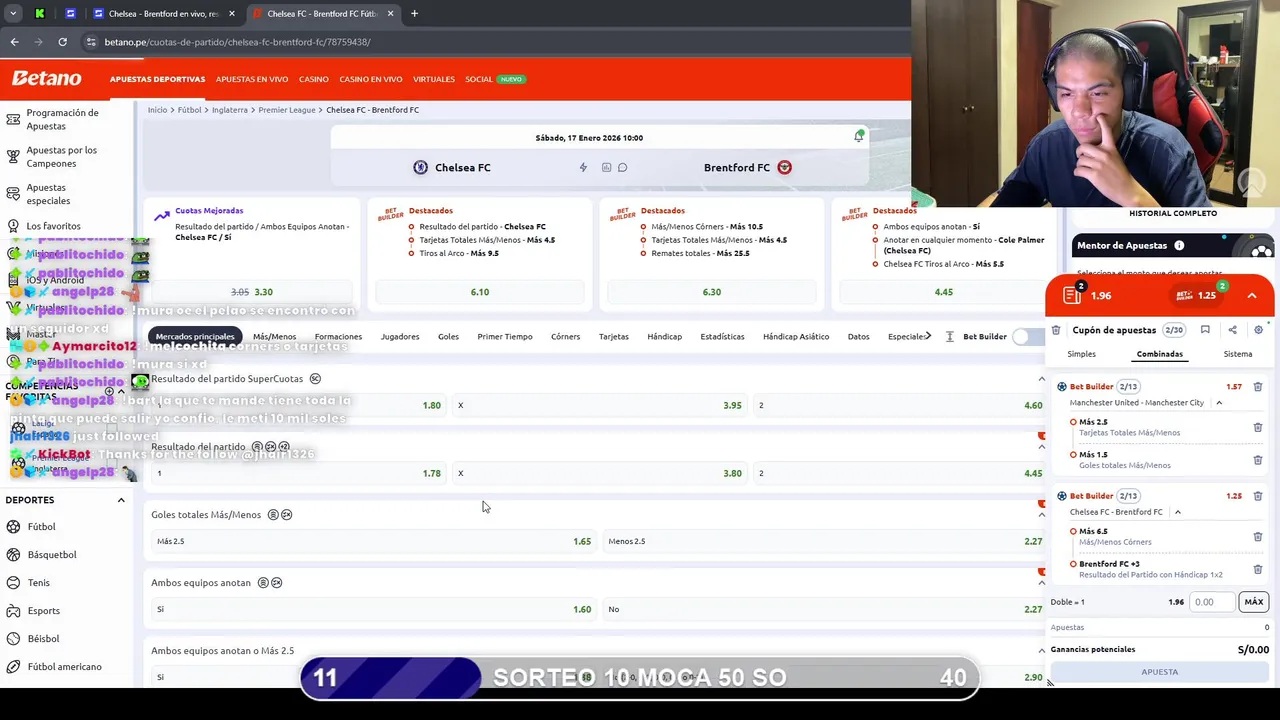This screenshot has height=720, width=1280.
Task: Remove the Más 1.5 Goles totales selection
Action: tap(1258, 460)
